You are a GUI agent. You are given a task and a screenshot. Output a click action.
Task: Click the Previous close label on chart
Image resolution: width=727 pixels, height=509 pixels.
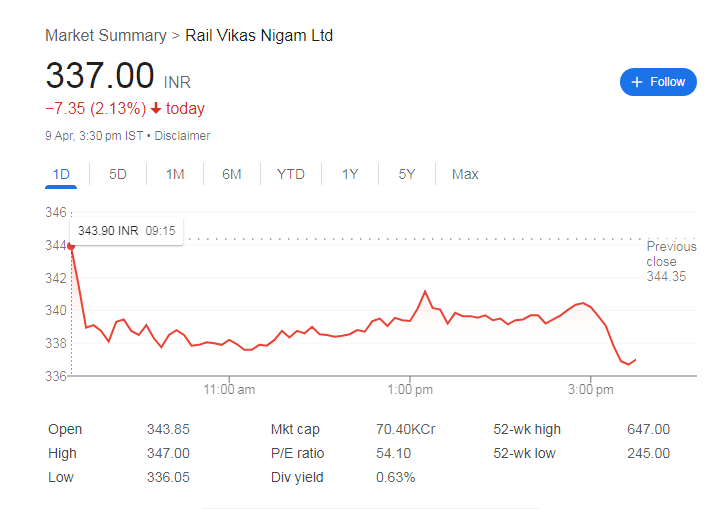[671, 254]
